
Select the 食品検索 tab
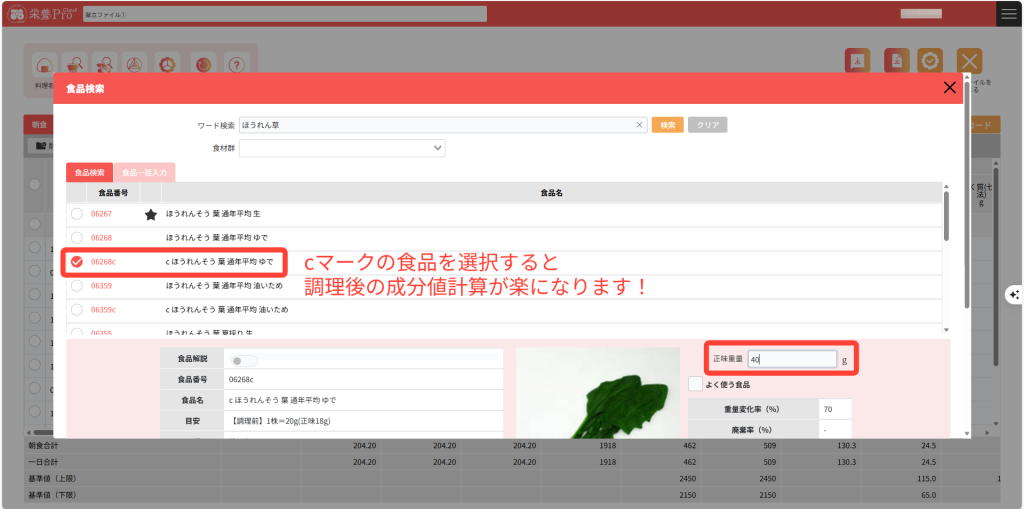click(90, 172)
